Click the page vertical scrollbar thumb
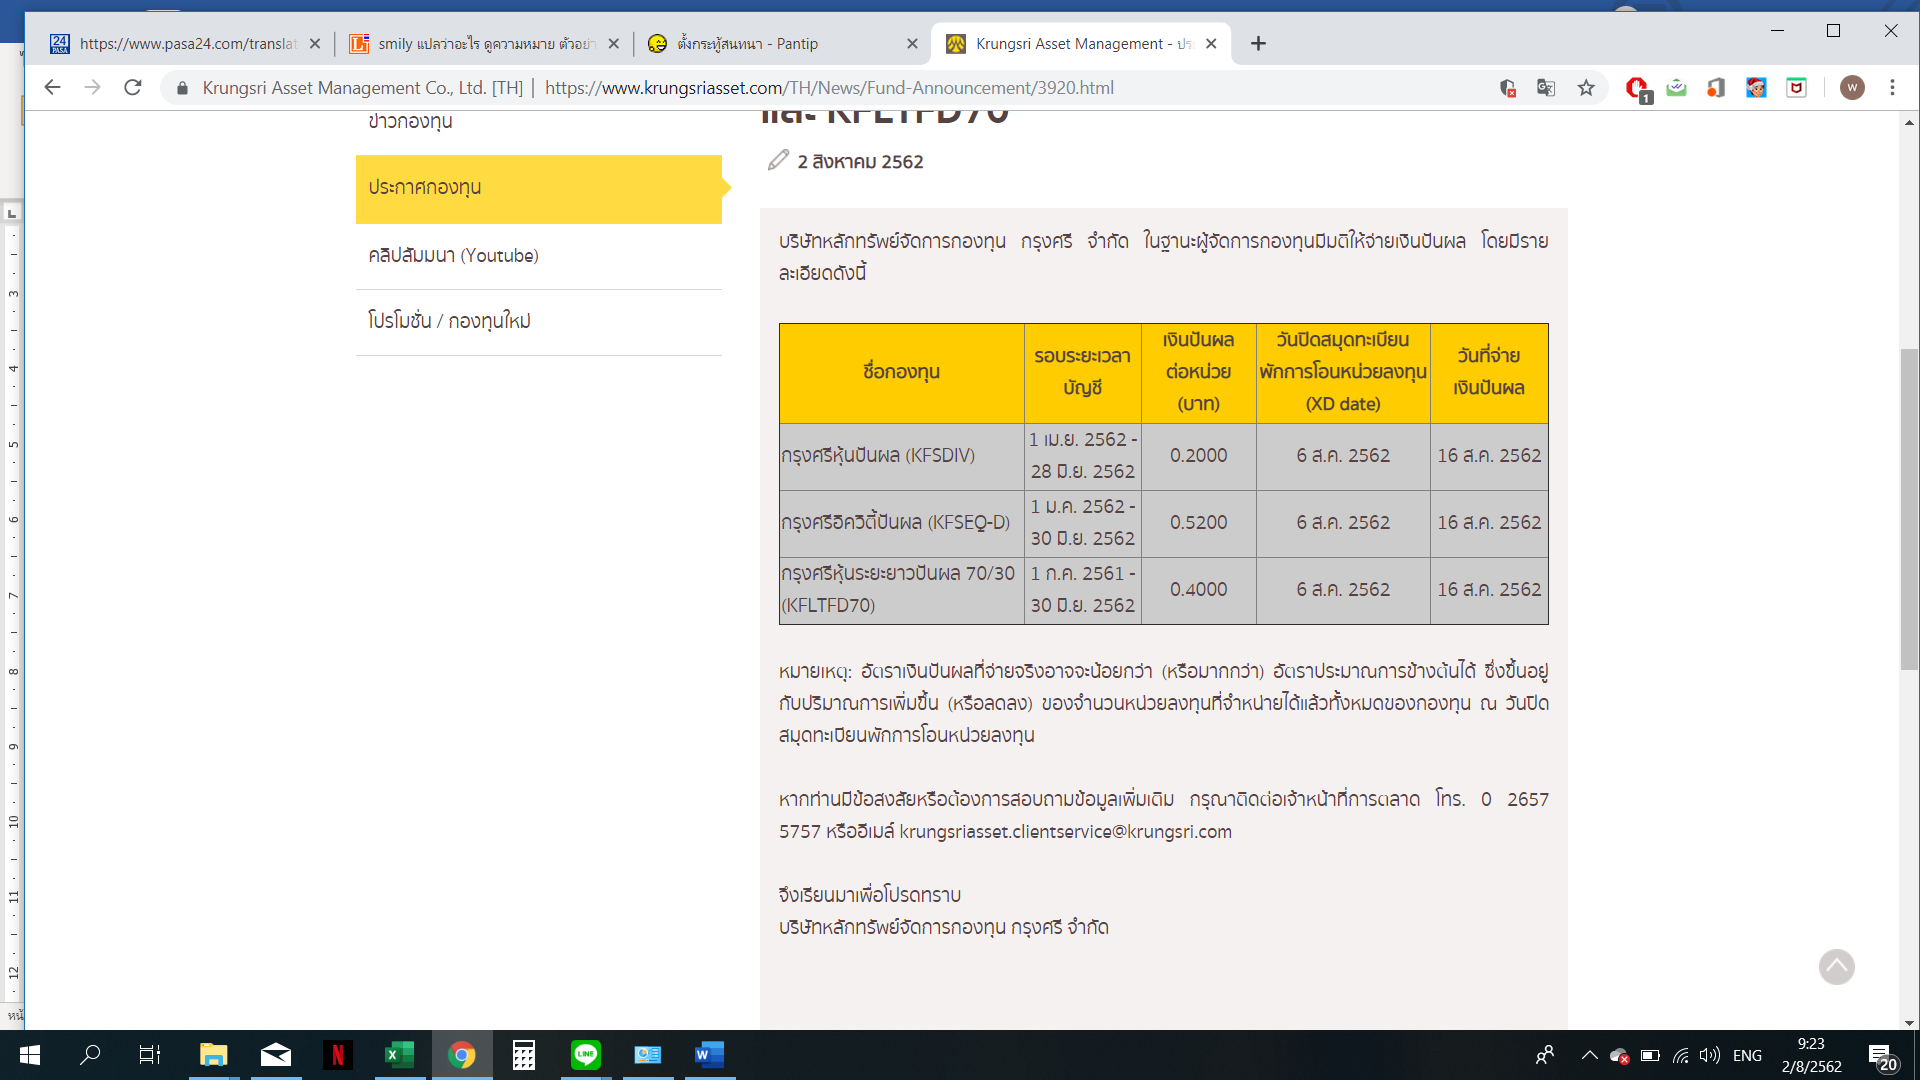Screen dimensions: 1920x1080 pyautogui.click(x=1909, y=508)
